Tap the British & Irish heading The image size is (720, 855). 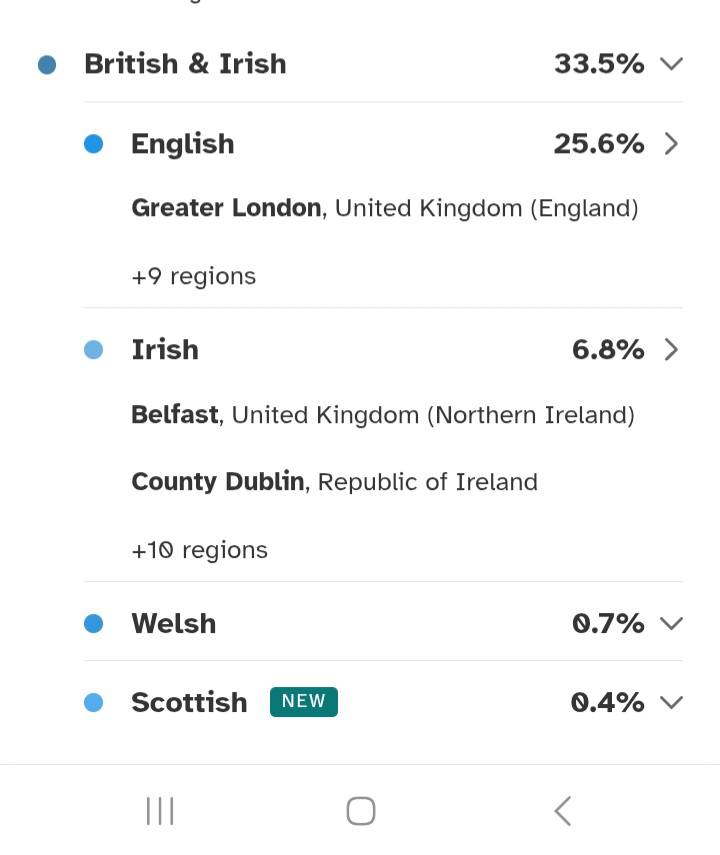pos(185,64)
